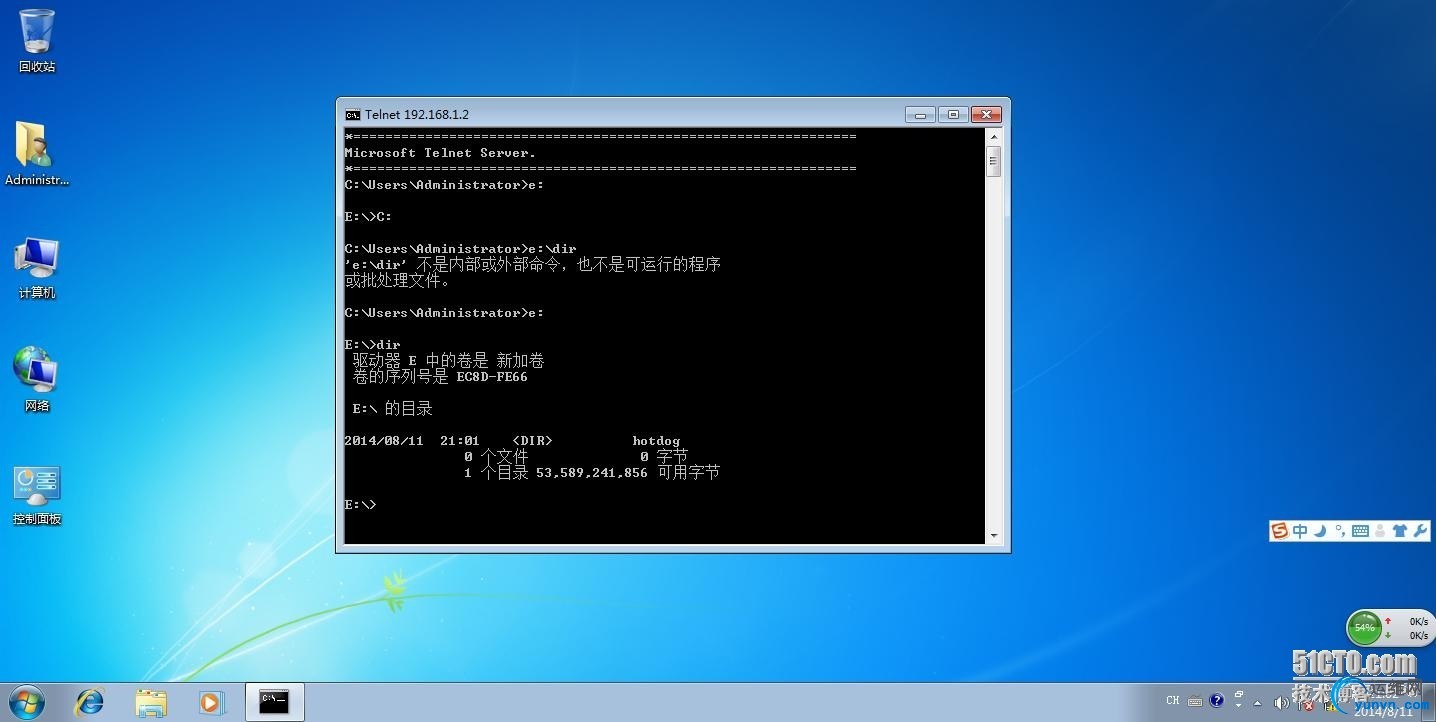Click the Telnet vertical scrollbar thumb

[993, 161]
